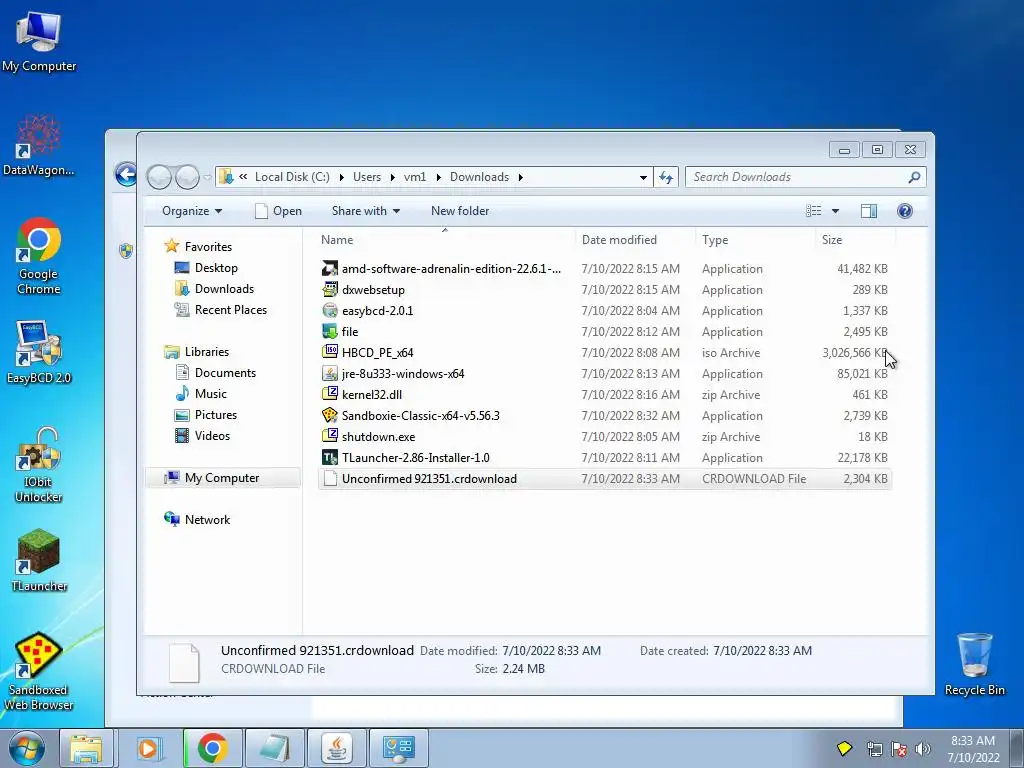The height and width of the screenshot is (768, 1024).
Task: Click the Explorer Forward button
Action: click(x=187, y=177)
